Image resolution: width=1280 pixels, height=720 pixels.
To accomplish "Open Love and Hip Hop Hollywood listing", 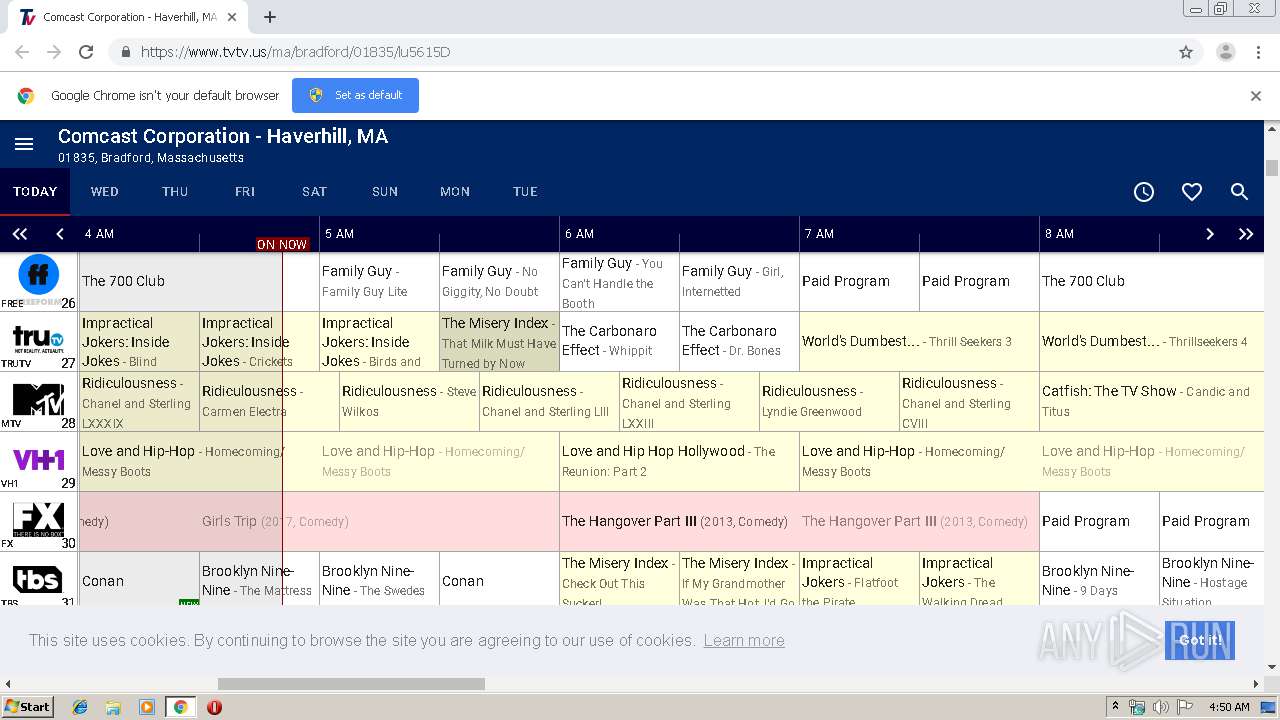I will click(x=679, y=461).
